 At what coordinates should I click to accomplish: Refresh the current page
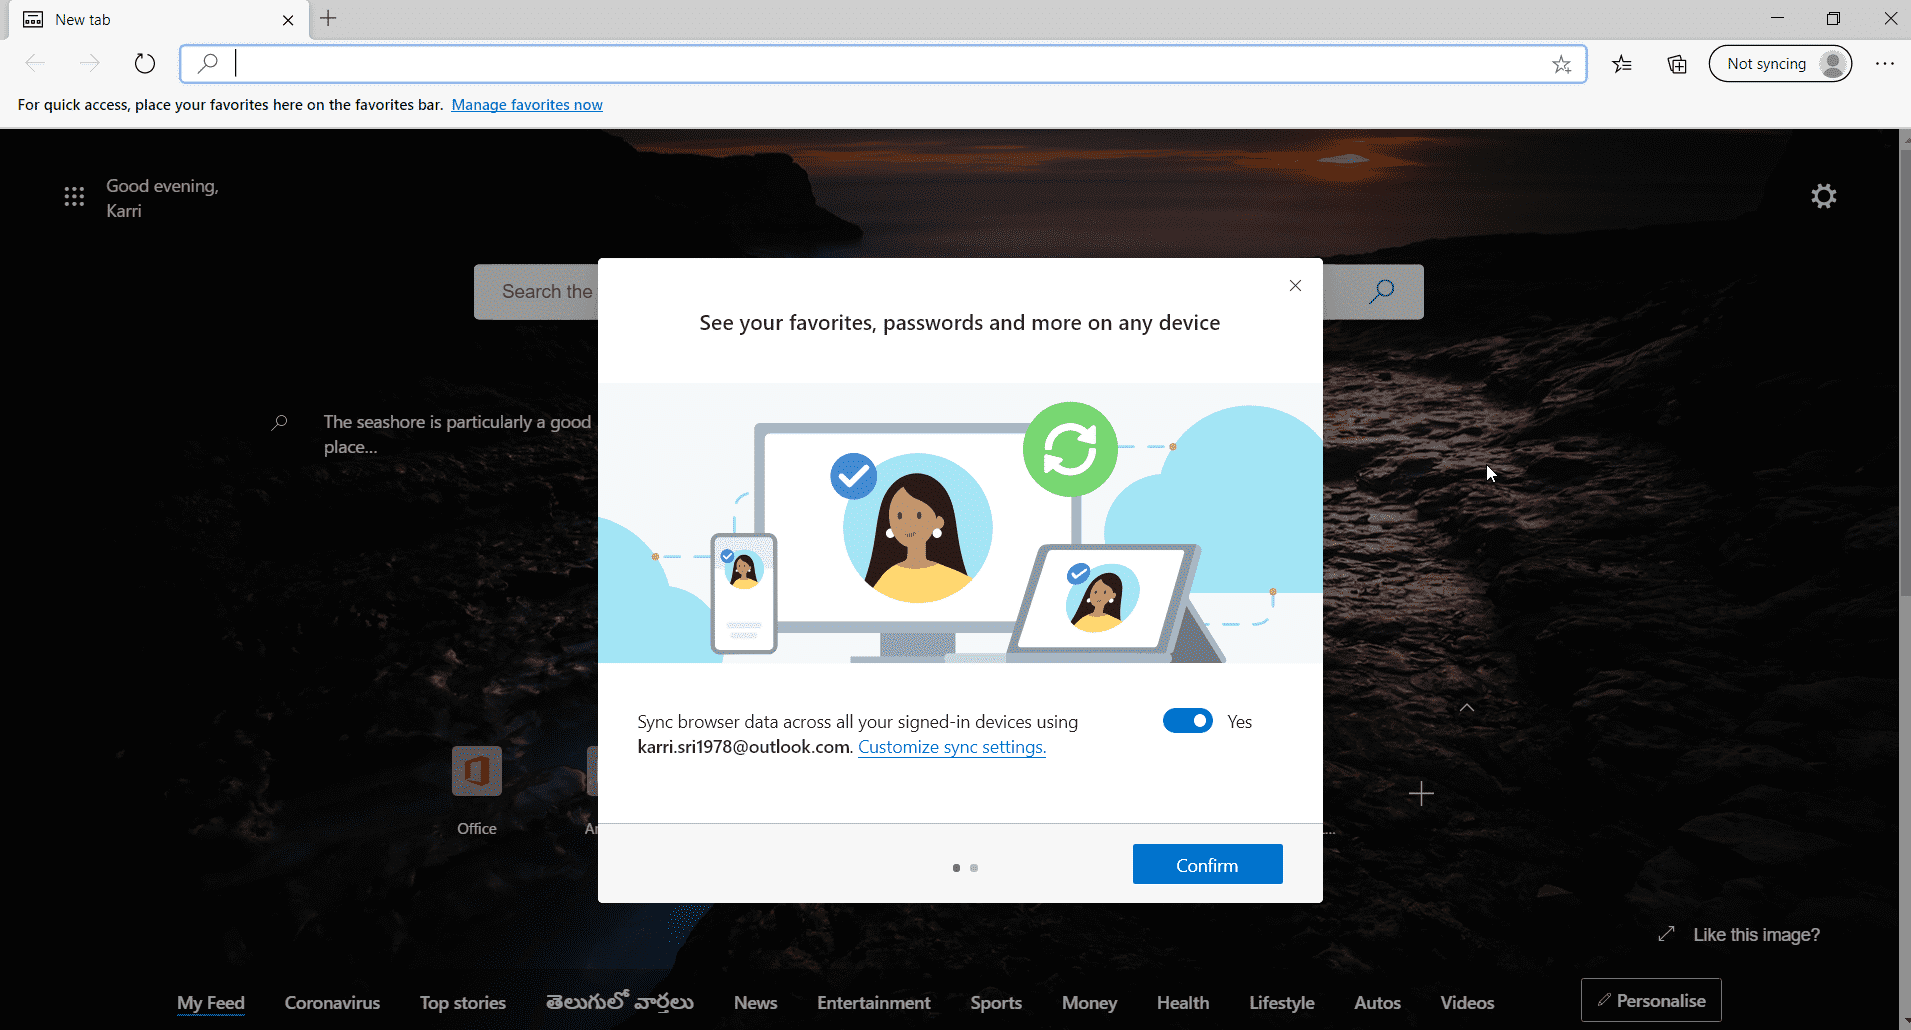click(x=144, y=62)
